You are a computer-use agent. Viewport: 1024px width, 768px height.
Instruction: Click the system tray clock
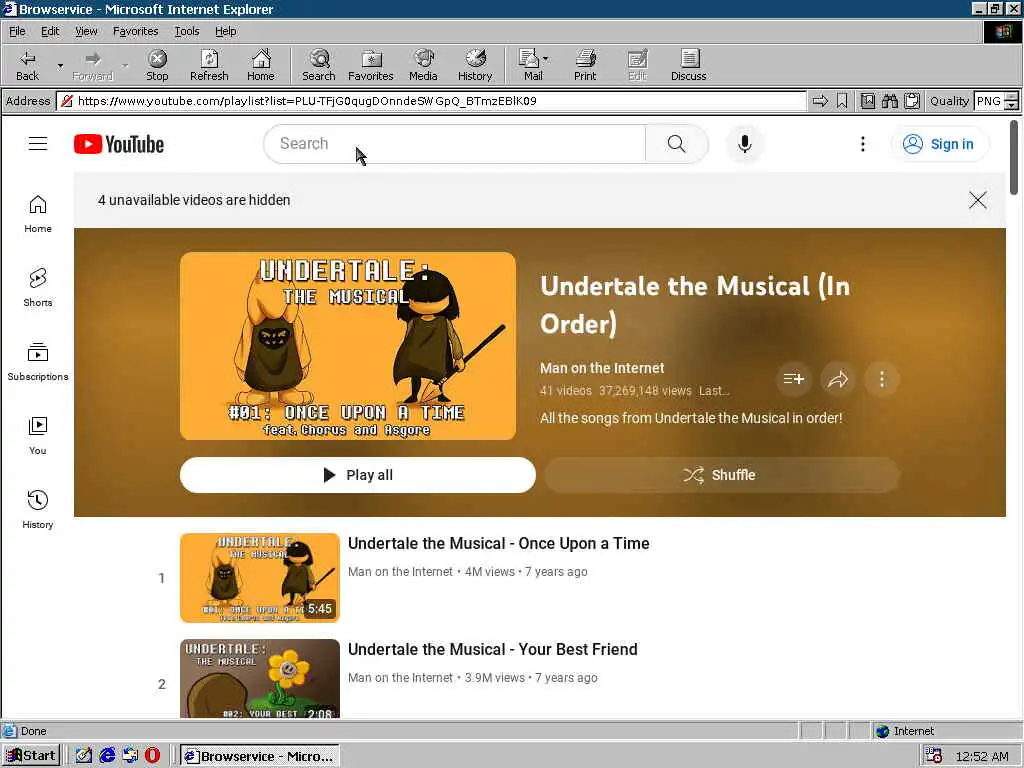982,756
